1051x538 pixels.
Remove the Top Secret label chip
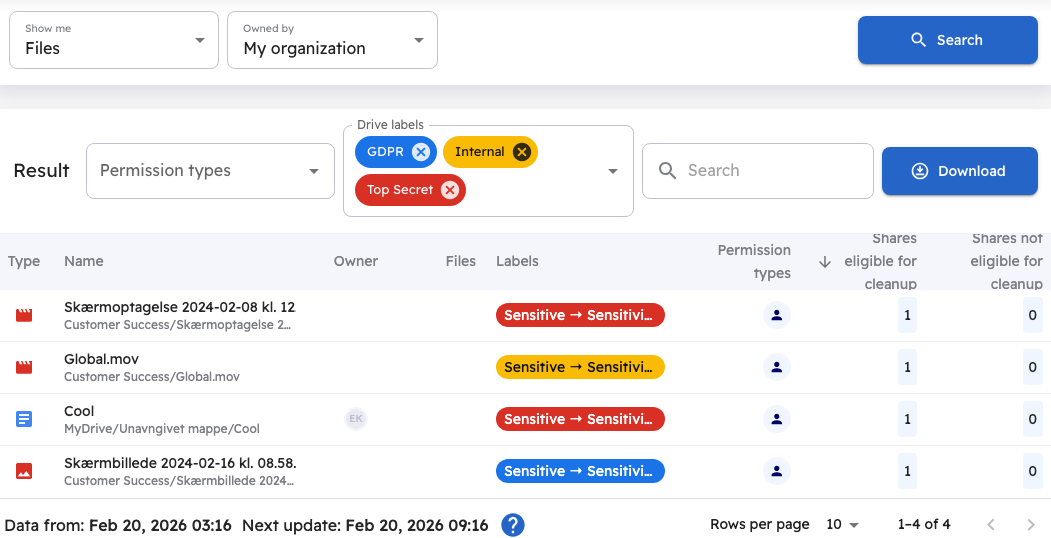[x=450, y=190]
